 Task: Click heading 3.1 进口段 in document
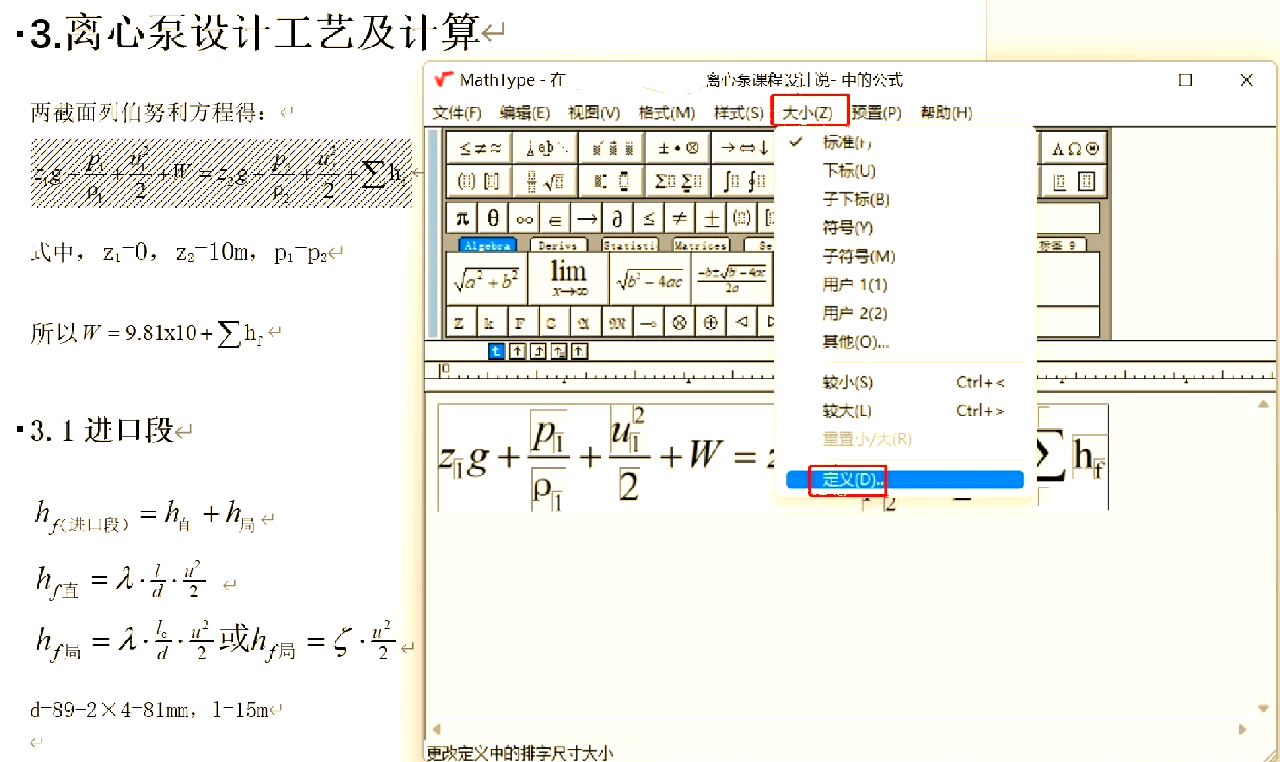pos(102,431)
